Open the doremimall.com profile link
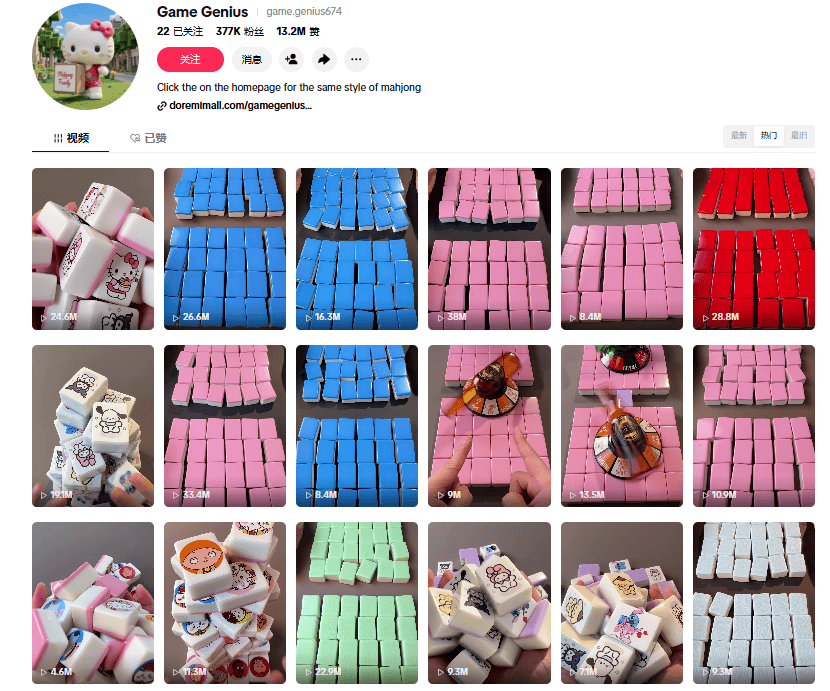 (x=235, y=105)
